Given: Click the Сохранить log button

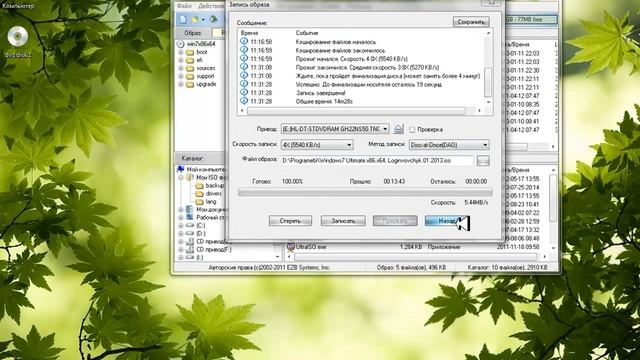Looking at the screenshot, I should tap(471, 22).
